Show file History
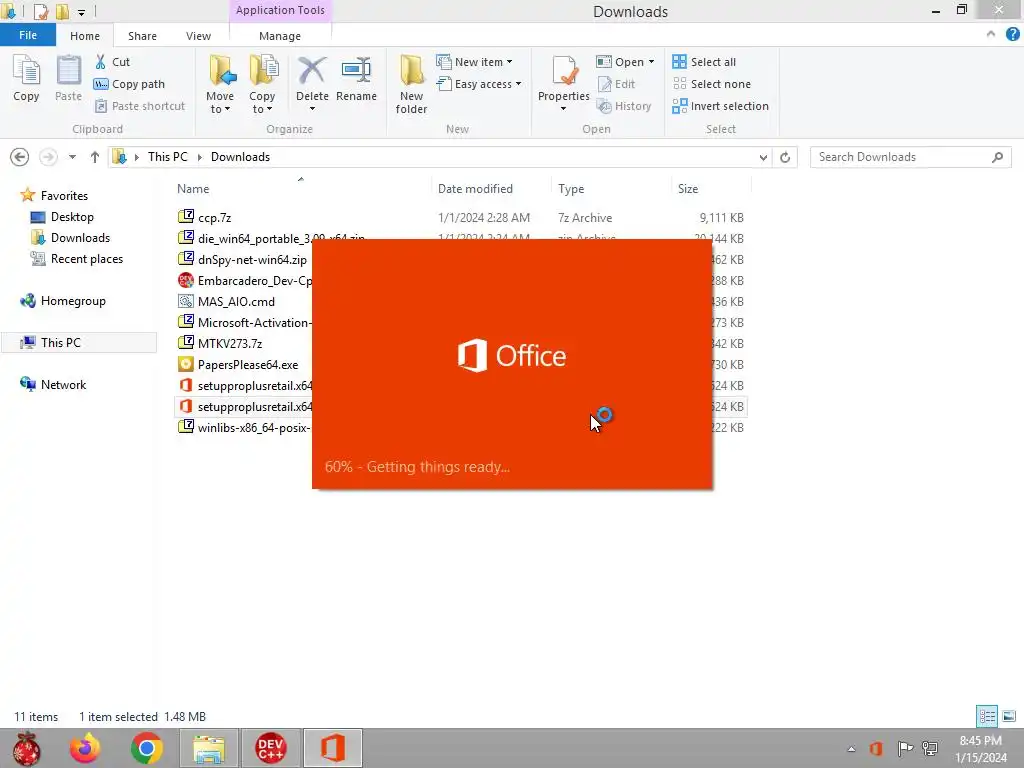The height and width of the screenshot is (768, 1024). (624, 106)
